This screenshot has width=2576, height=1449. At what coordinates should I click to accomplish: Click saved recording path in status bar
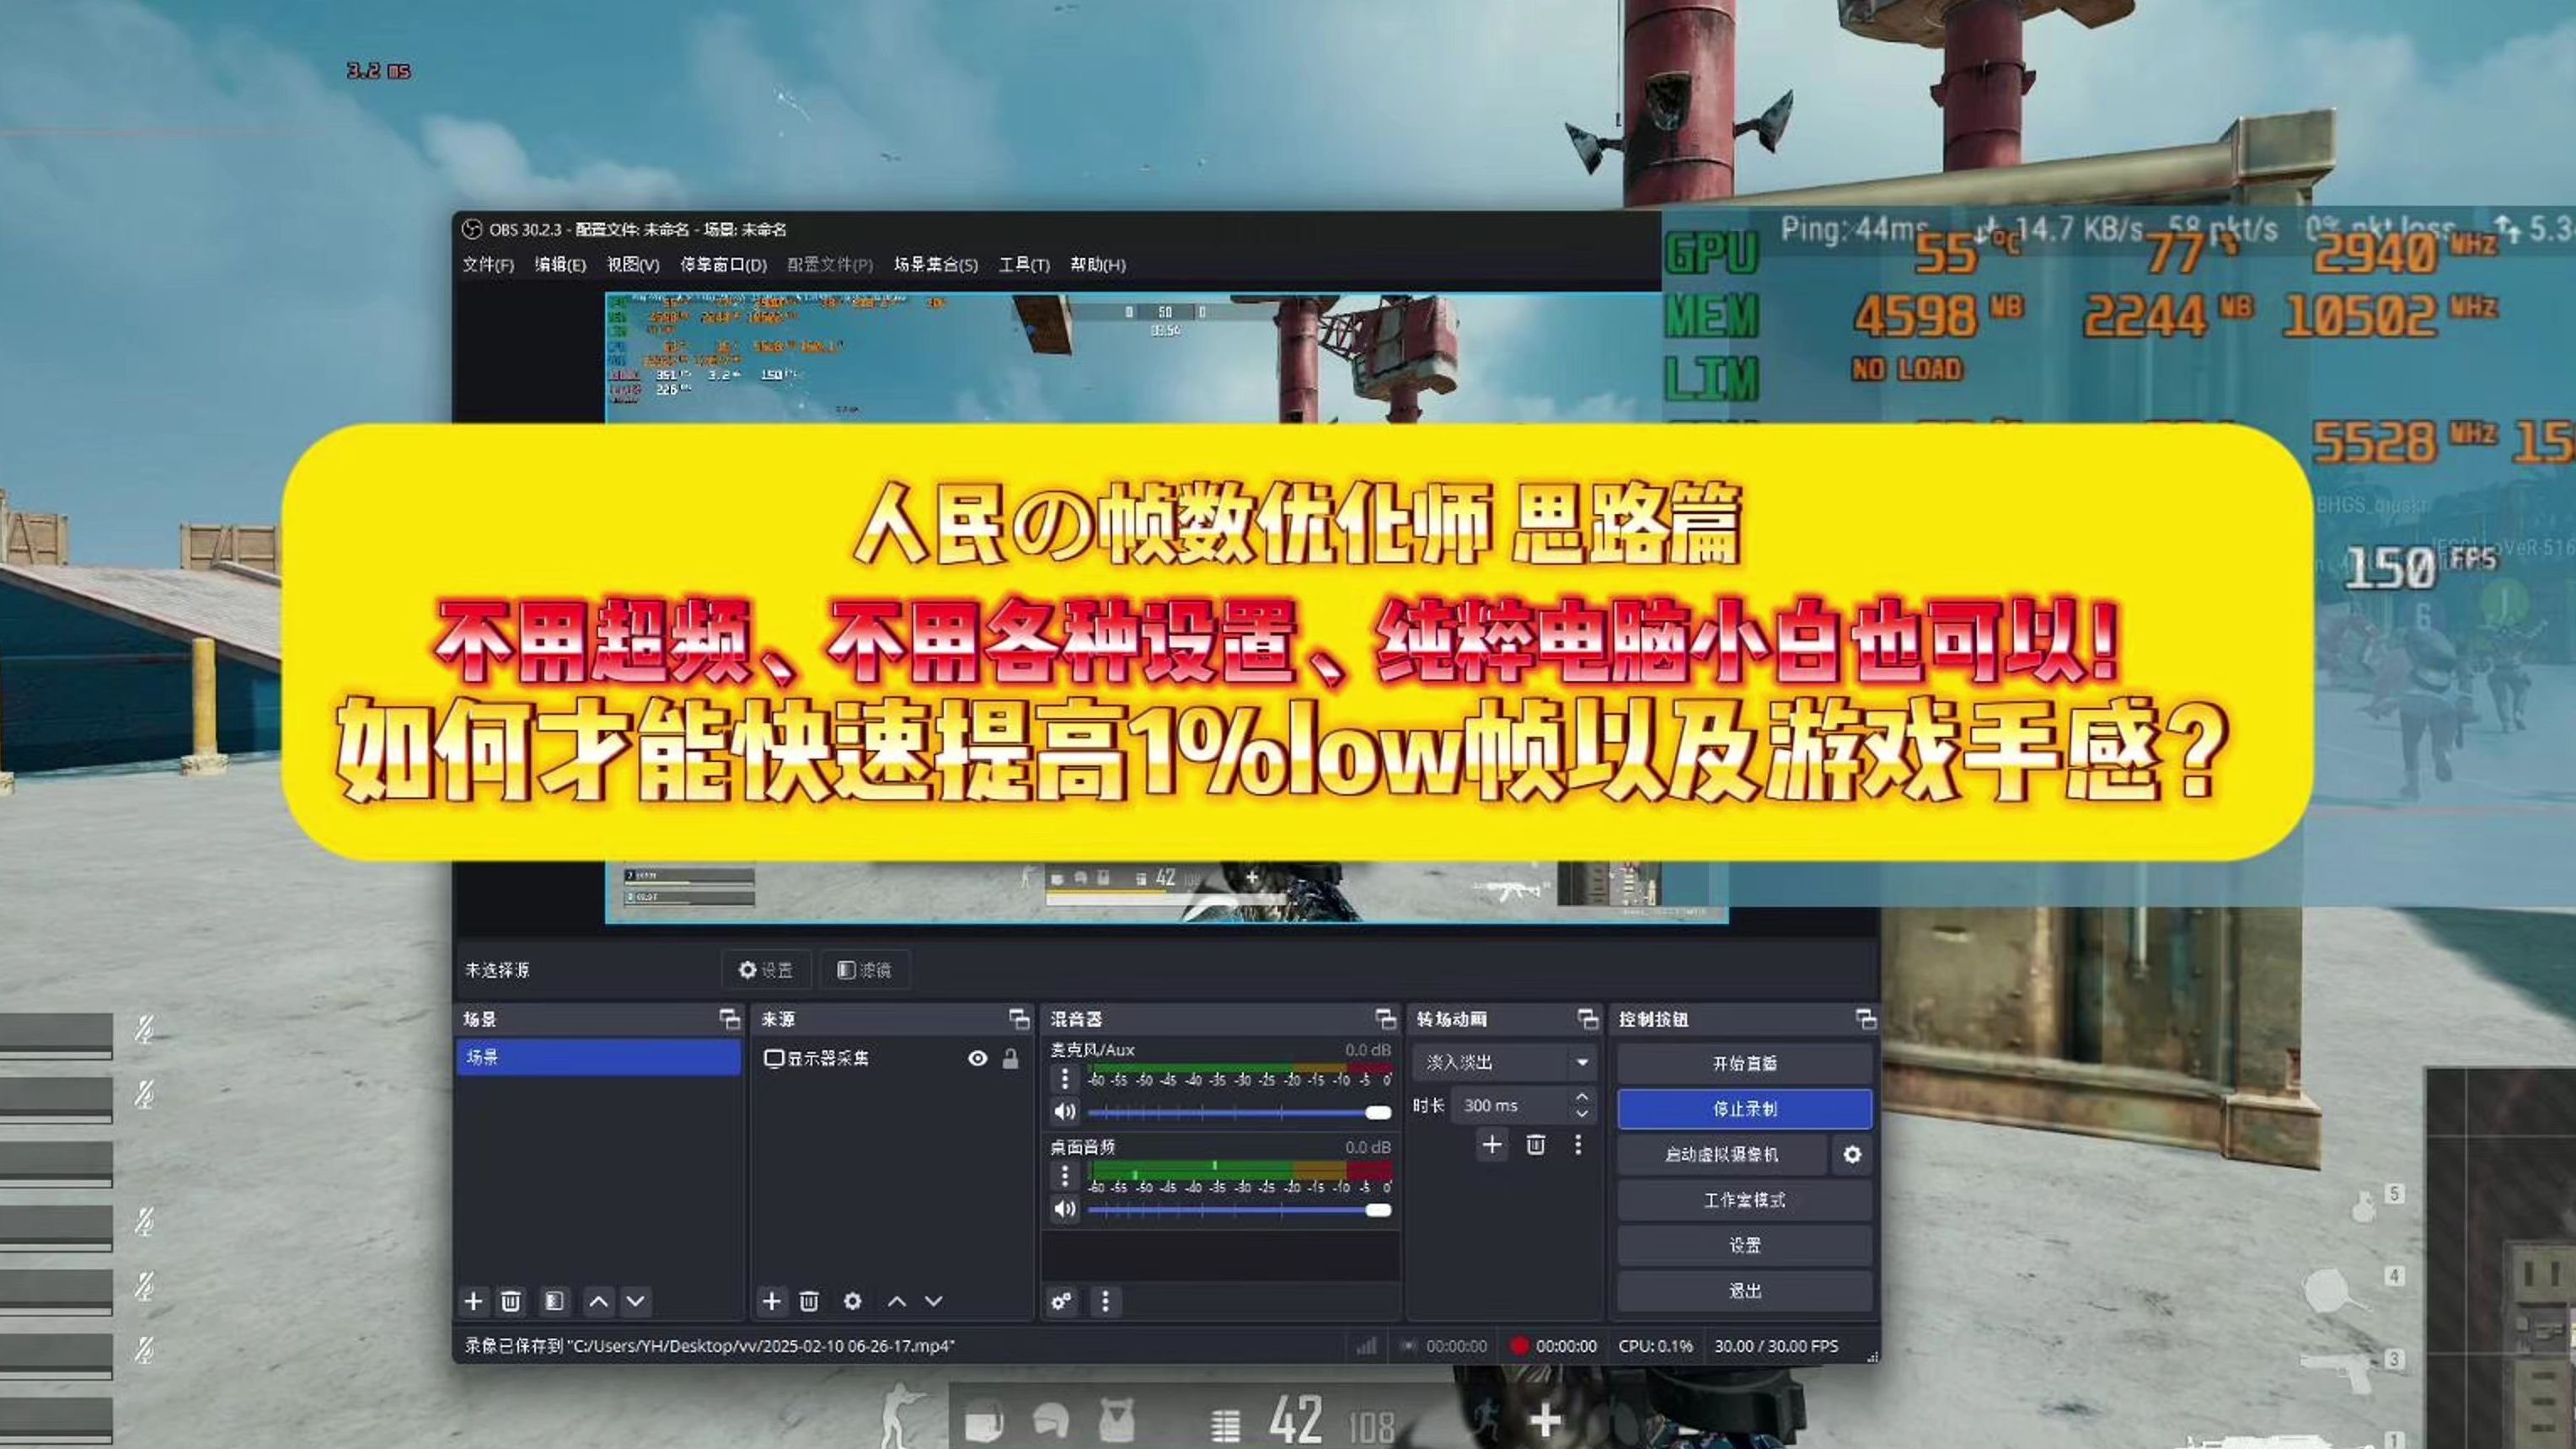[x=709, y=1346]
